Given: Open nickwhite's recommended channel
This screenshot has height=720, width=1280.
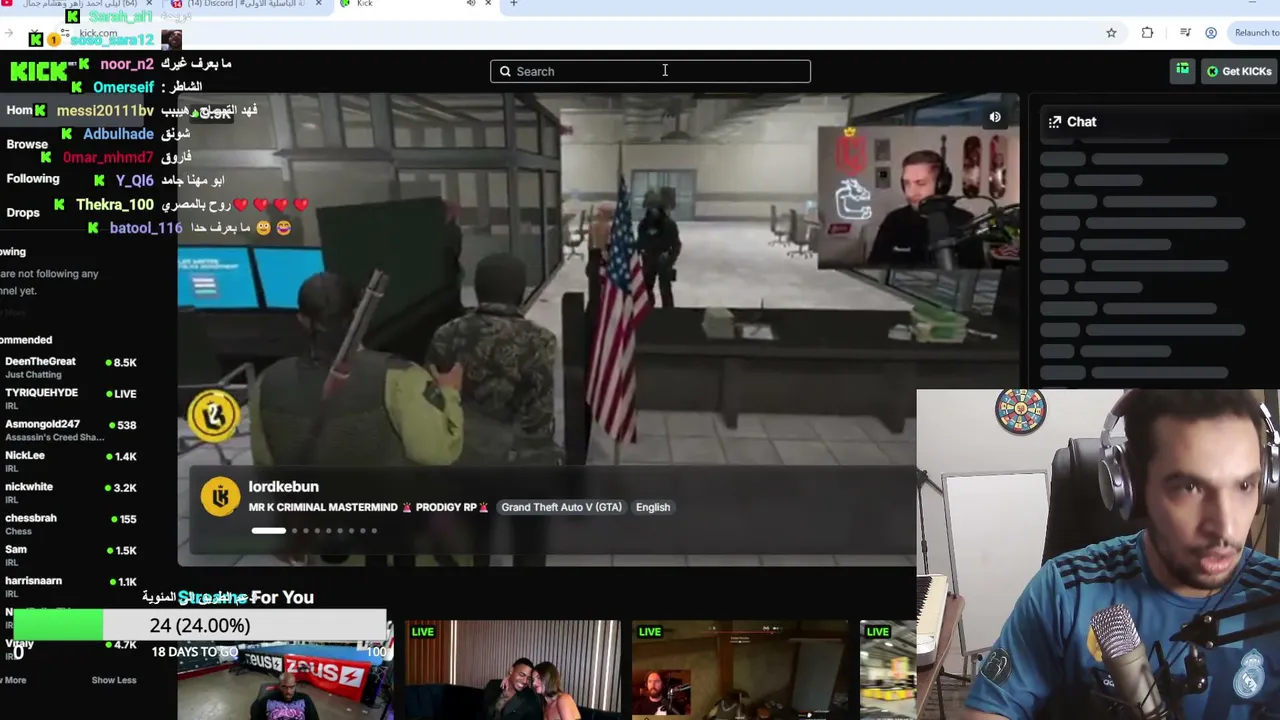Looking at the screenshot, I should (x=70, y=492).
